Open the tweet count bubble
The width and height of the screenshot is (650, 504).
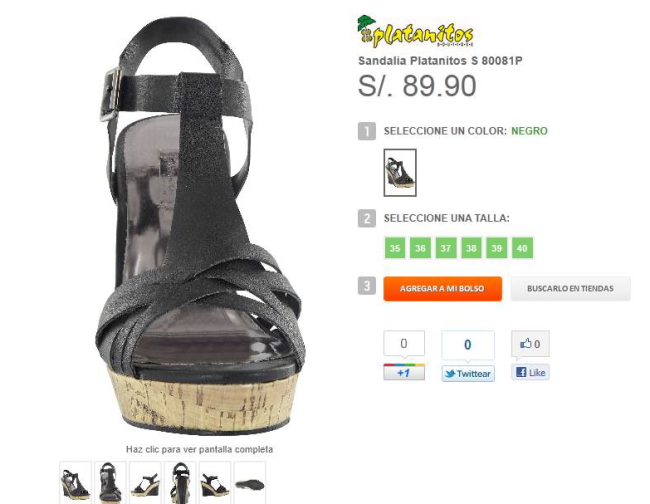pyautogui.click(x=468, y=345)
